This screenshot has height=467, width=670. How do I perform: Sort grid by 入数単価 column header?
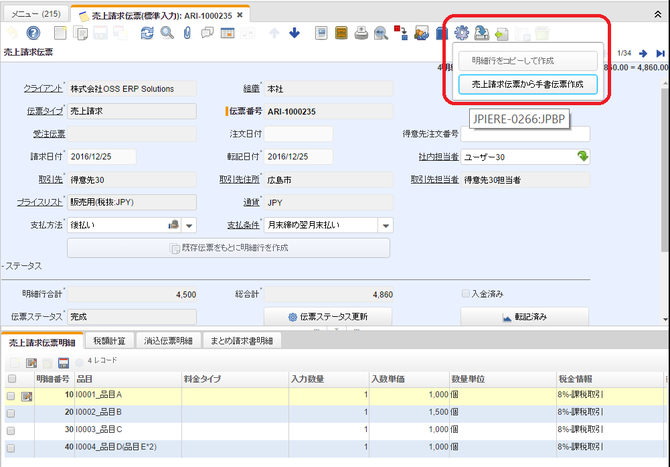(x=409, y=379)
